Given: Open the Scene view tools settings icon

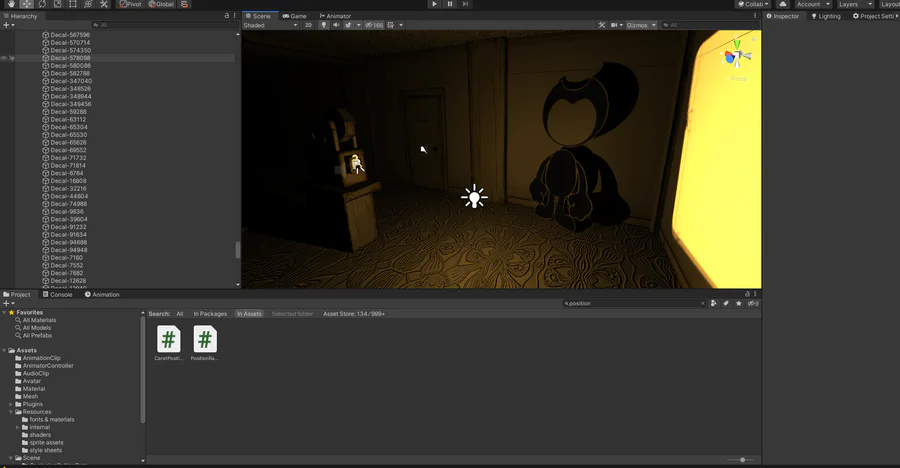Looking at the screenshot, I should [602, 25].
